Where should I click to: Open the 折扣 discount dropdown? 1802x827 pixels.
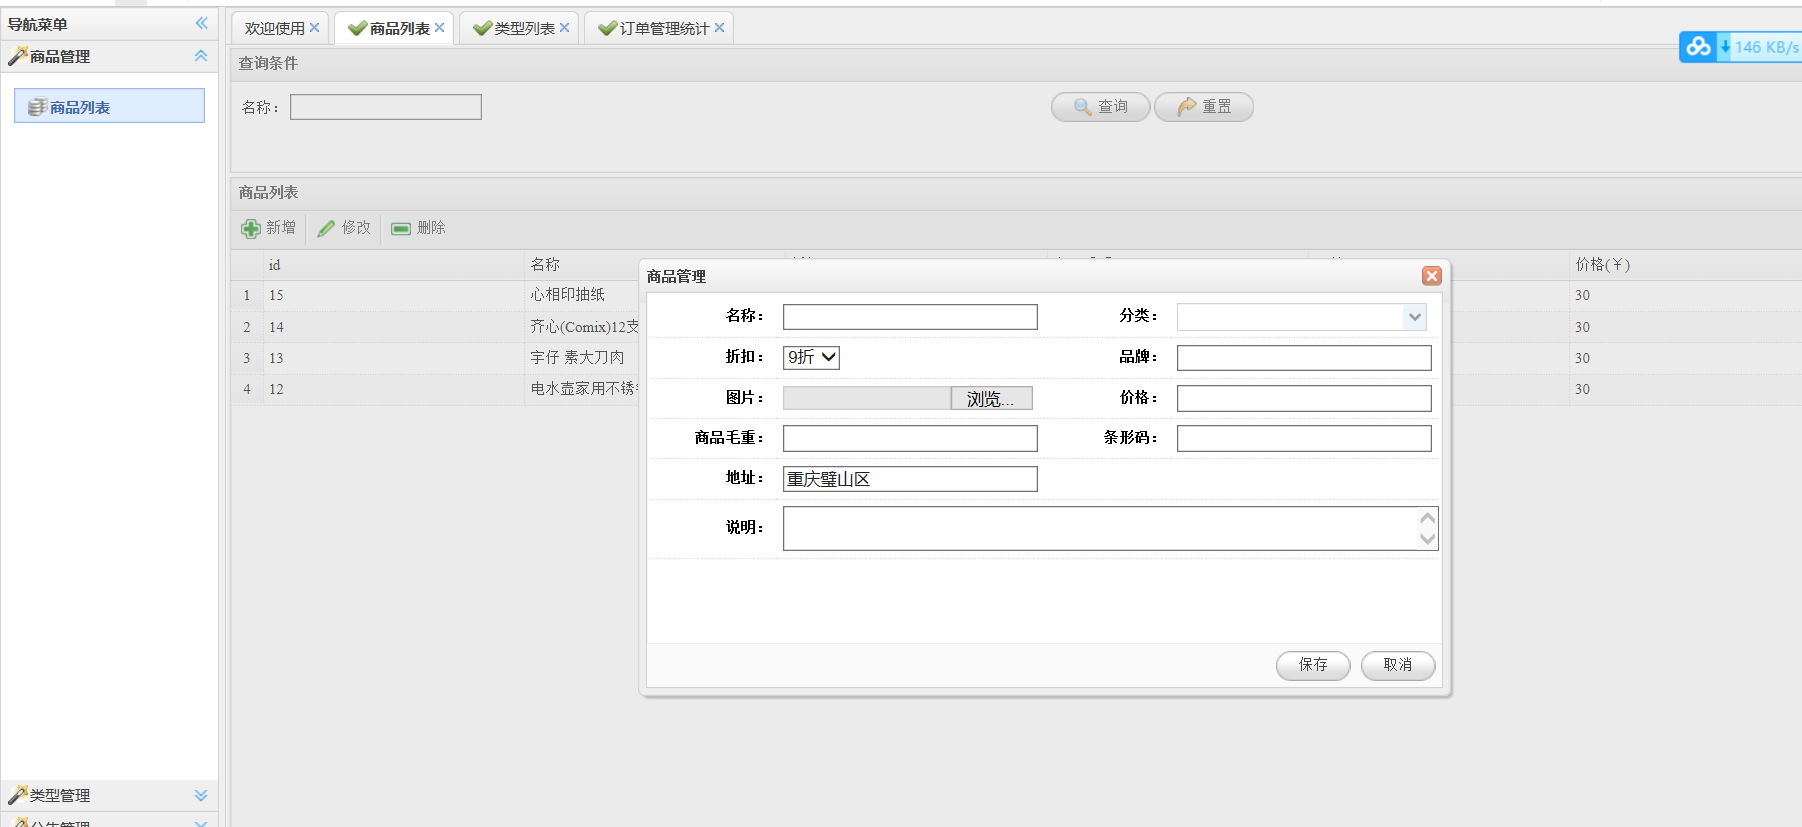click(x=811, y=357)
